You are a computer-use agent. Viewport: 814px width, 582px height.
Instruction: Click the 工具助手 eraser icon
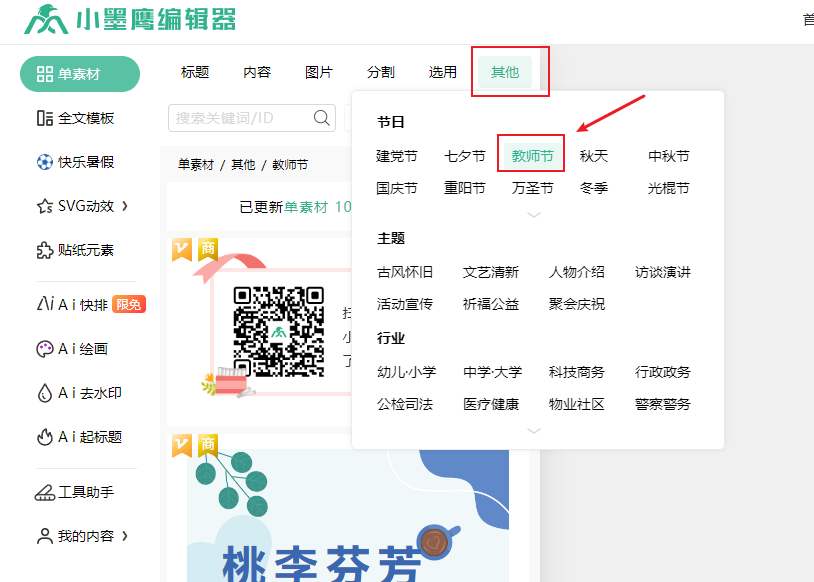click(45, 492)
